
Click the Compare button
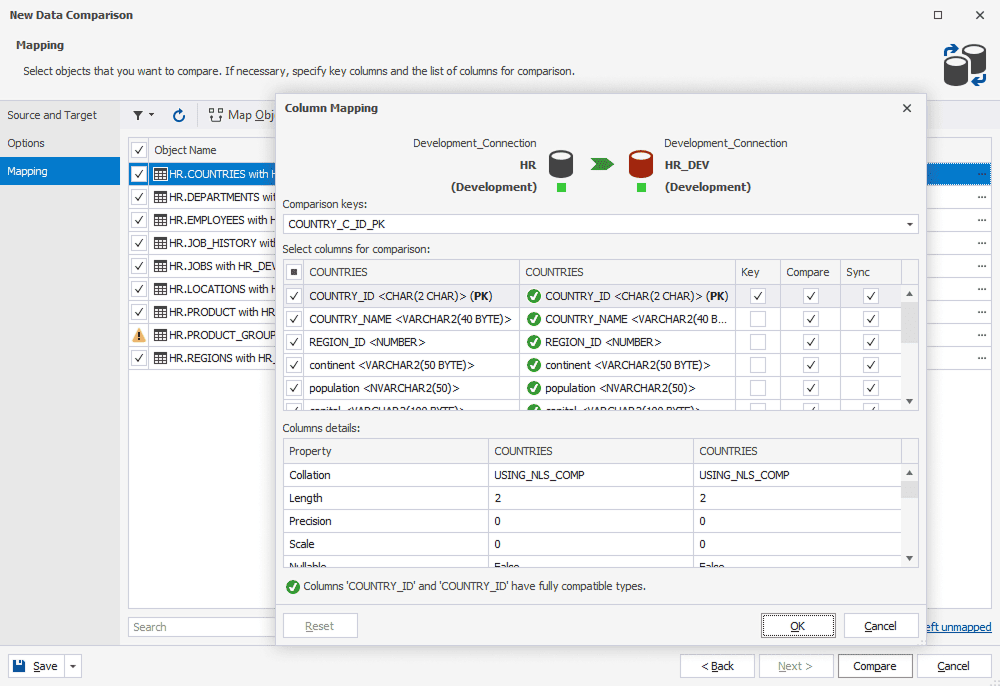874,666
